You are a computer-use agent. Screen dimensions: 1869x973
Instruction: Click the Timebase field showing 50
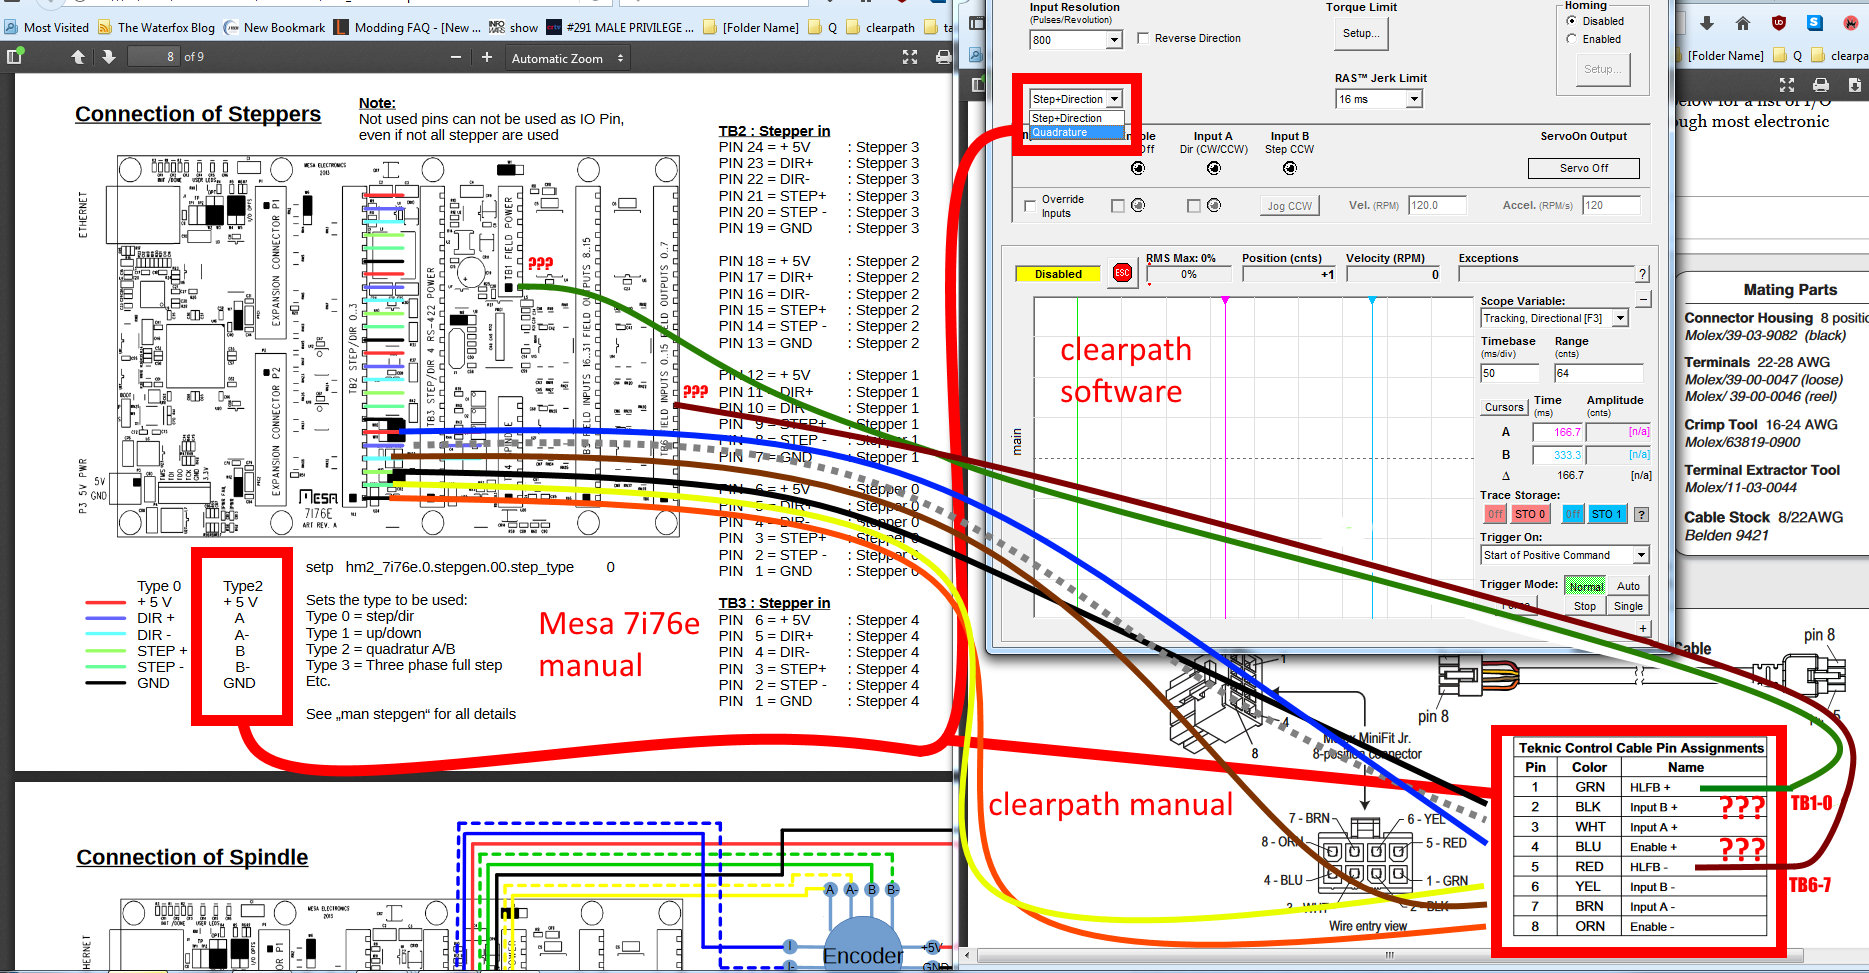click(1510, 373)
